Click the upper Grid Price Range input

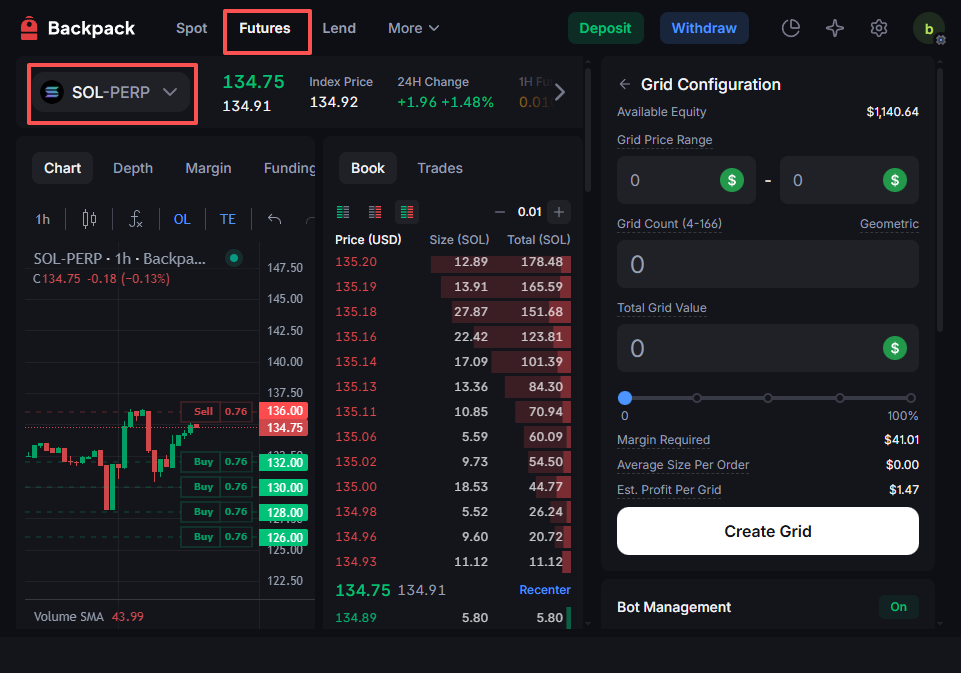(849, 180)
